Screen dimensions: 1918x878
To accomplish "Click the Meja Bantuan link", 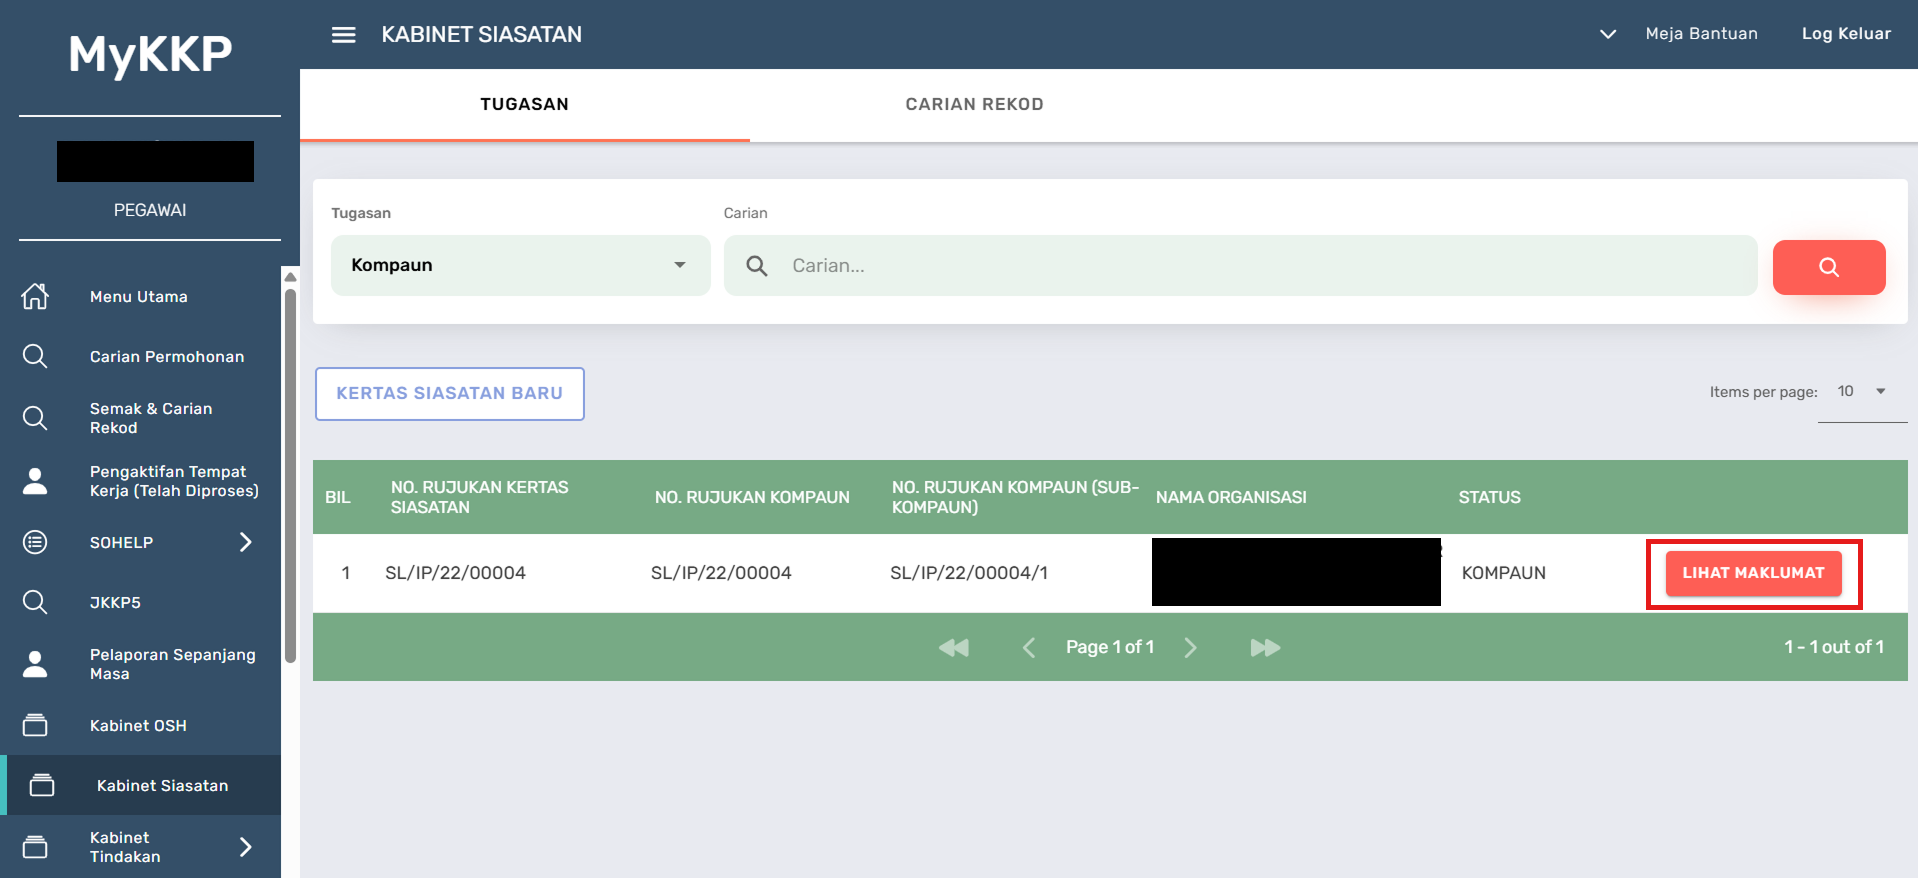I will pos(1701,34).
